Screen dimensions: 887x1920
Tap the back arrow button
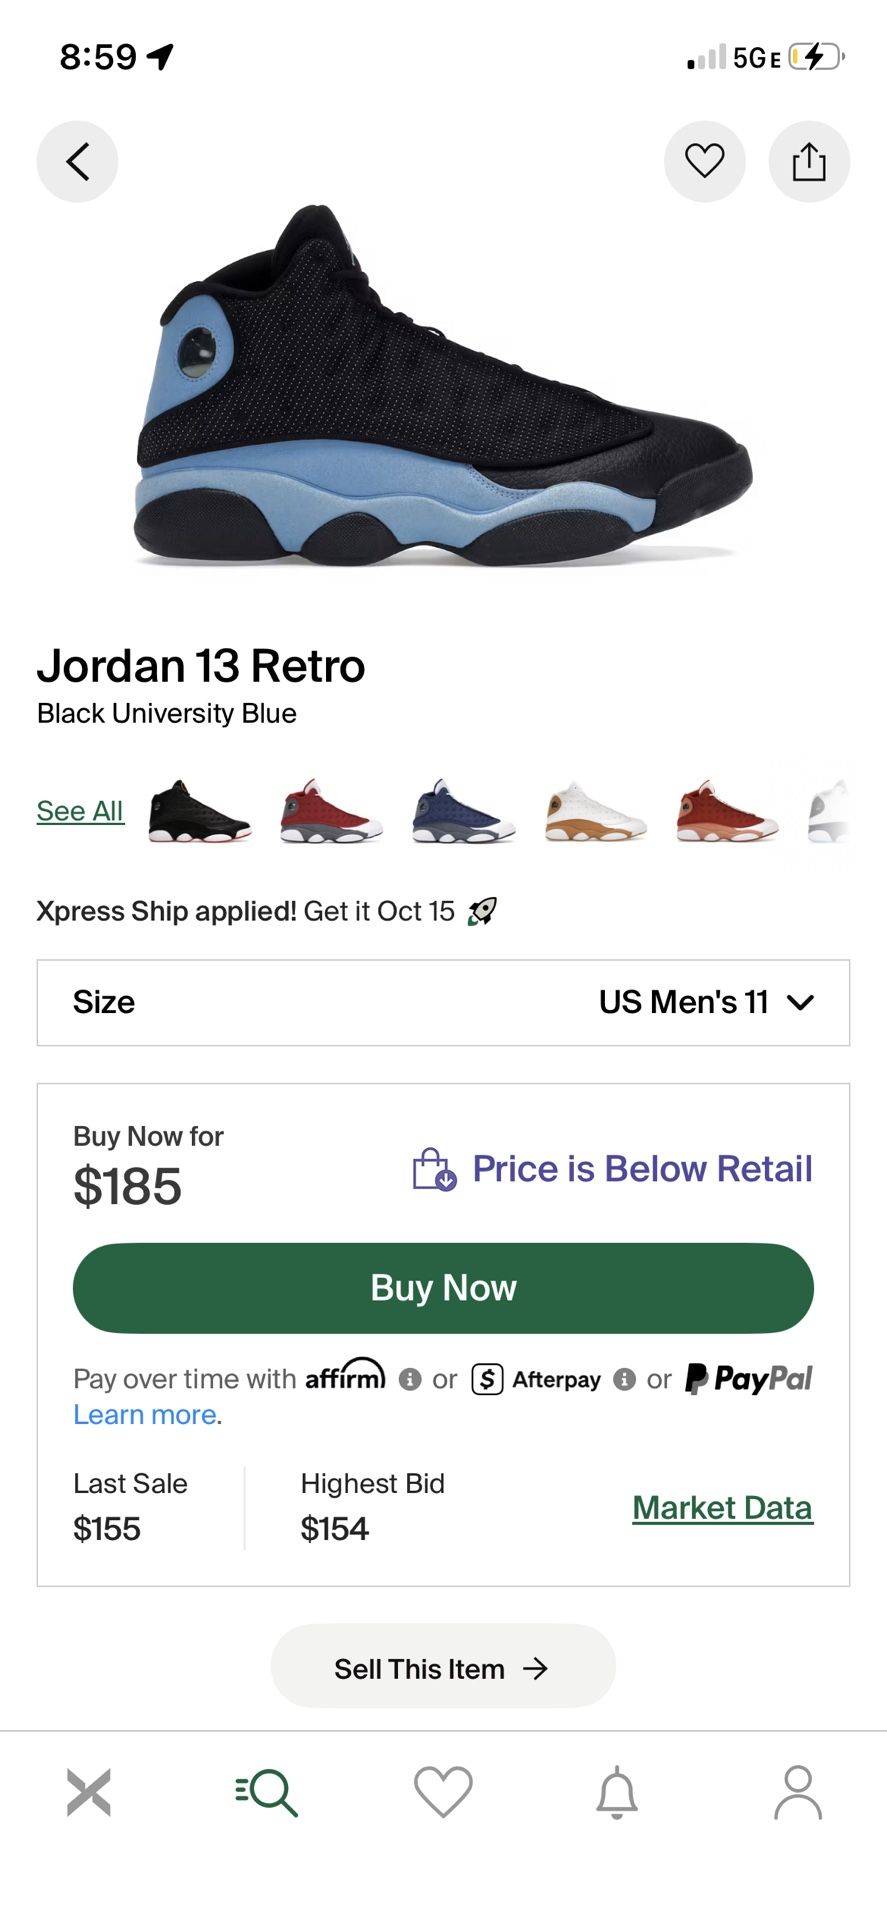(x=77, y=161)
